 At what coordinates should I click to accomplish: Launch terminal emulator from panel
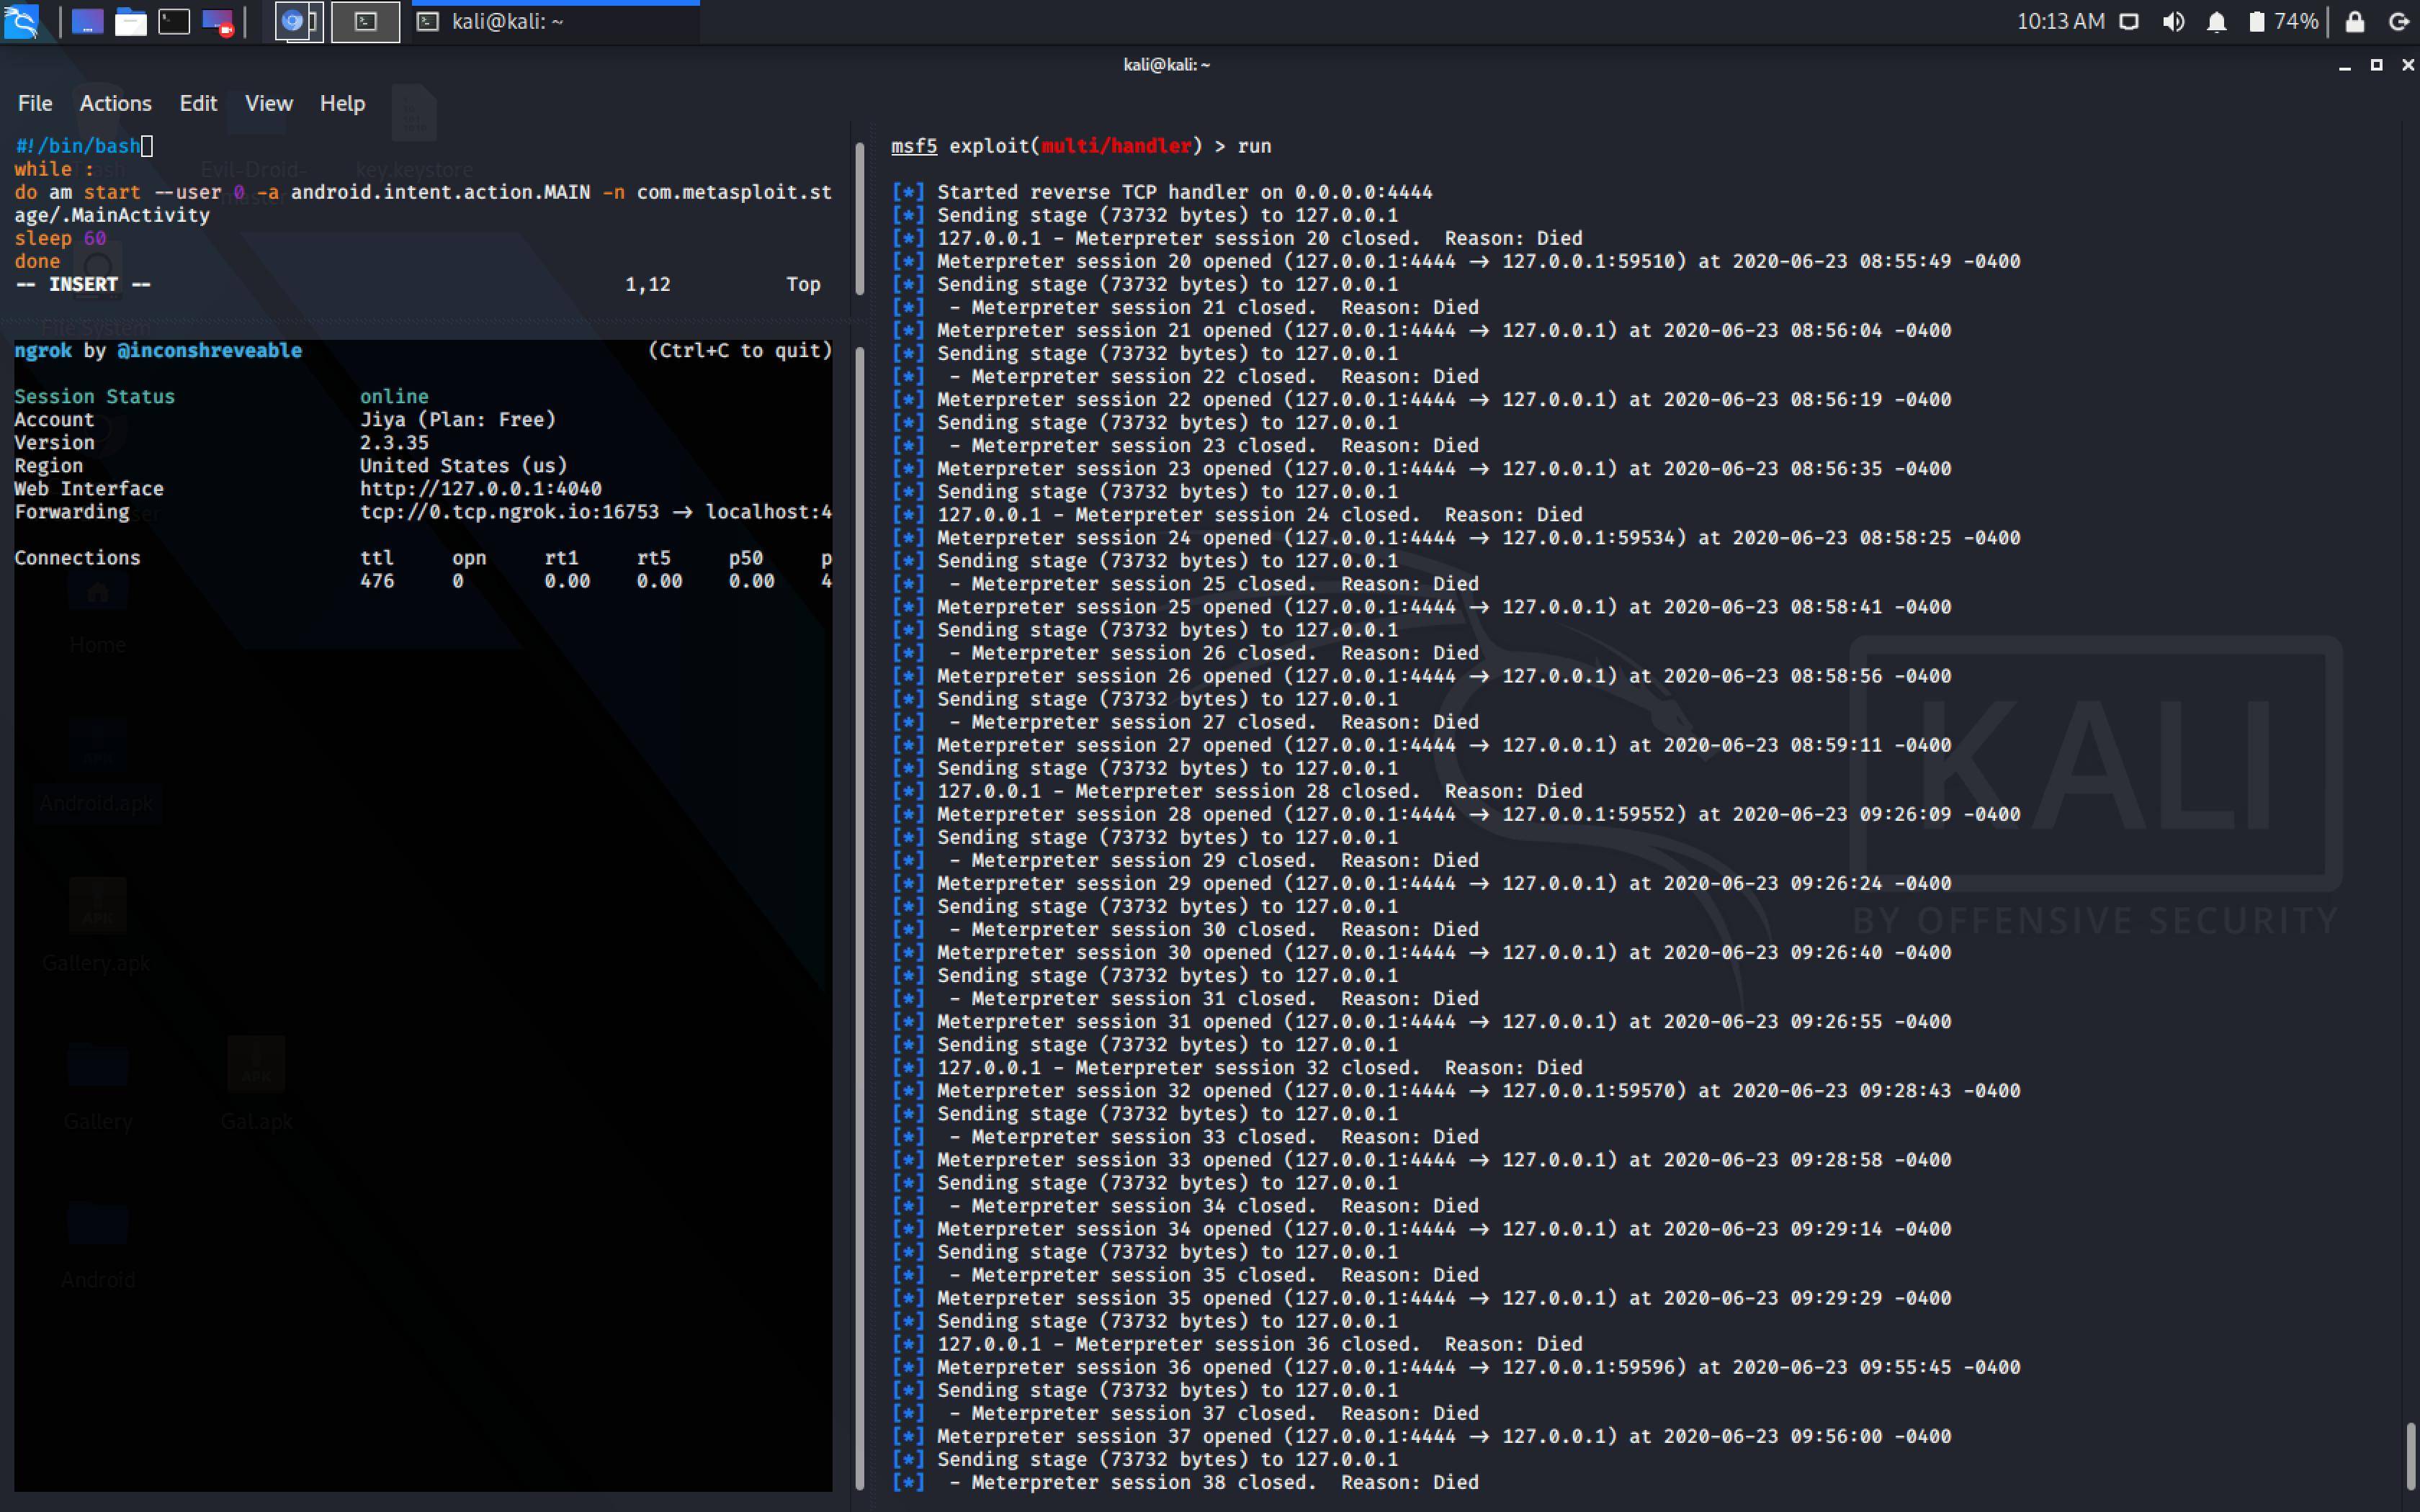coord(174,21)
